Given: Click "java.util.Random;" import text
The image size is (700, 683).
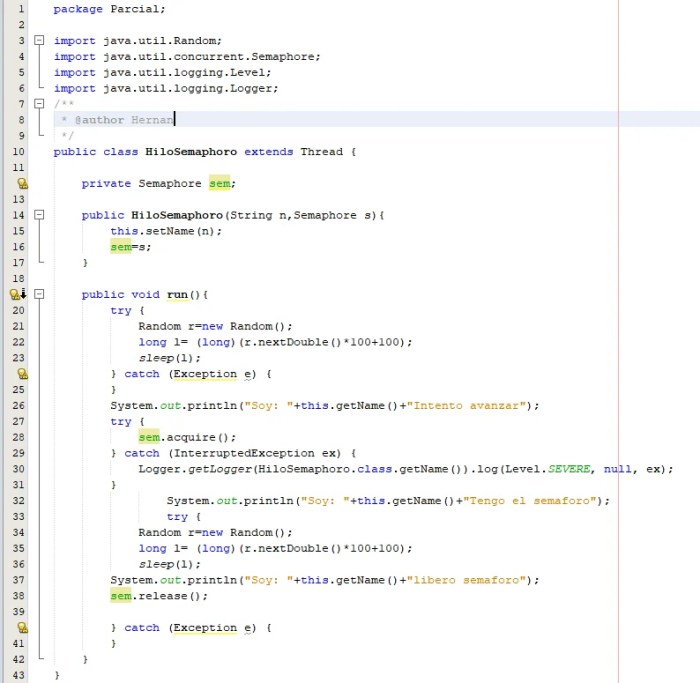Looking at the screenshot, I should 162,41.
